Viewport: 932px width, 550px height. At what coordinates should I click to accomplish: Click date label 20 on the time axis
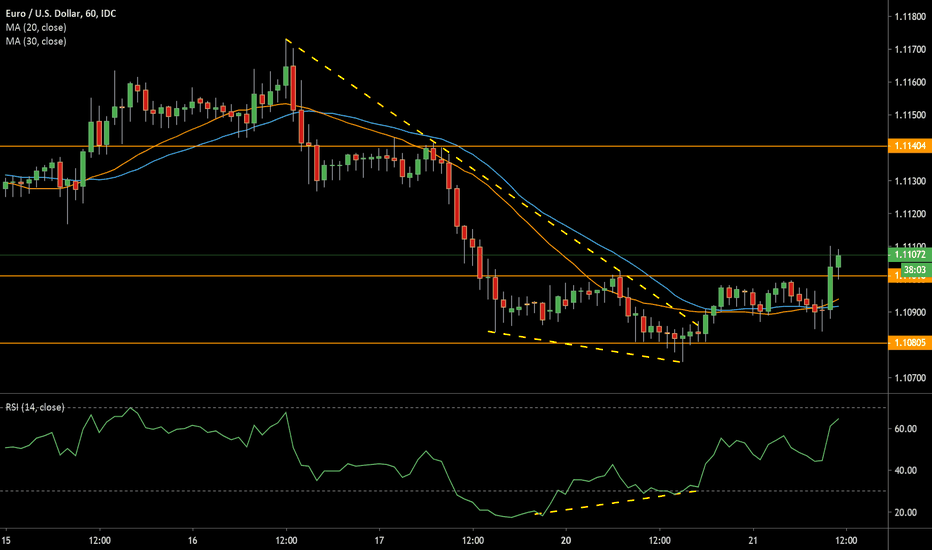567,538
